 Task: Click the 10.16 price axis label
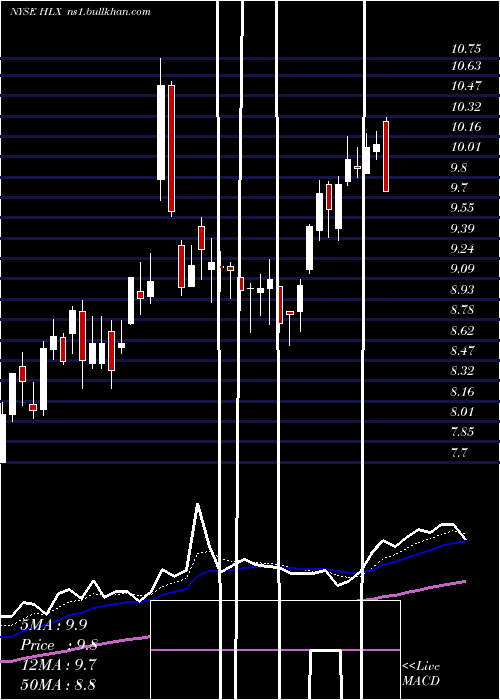pos(466,127)
